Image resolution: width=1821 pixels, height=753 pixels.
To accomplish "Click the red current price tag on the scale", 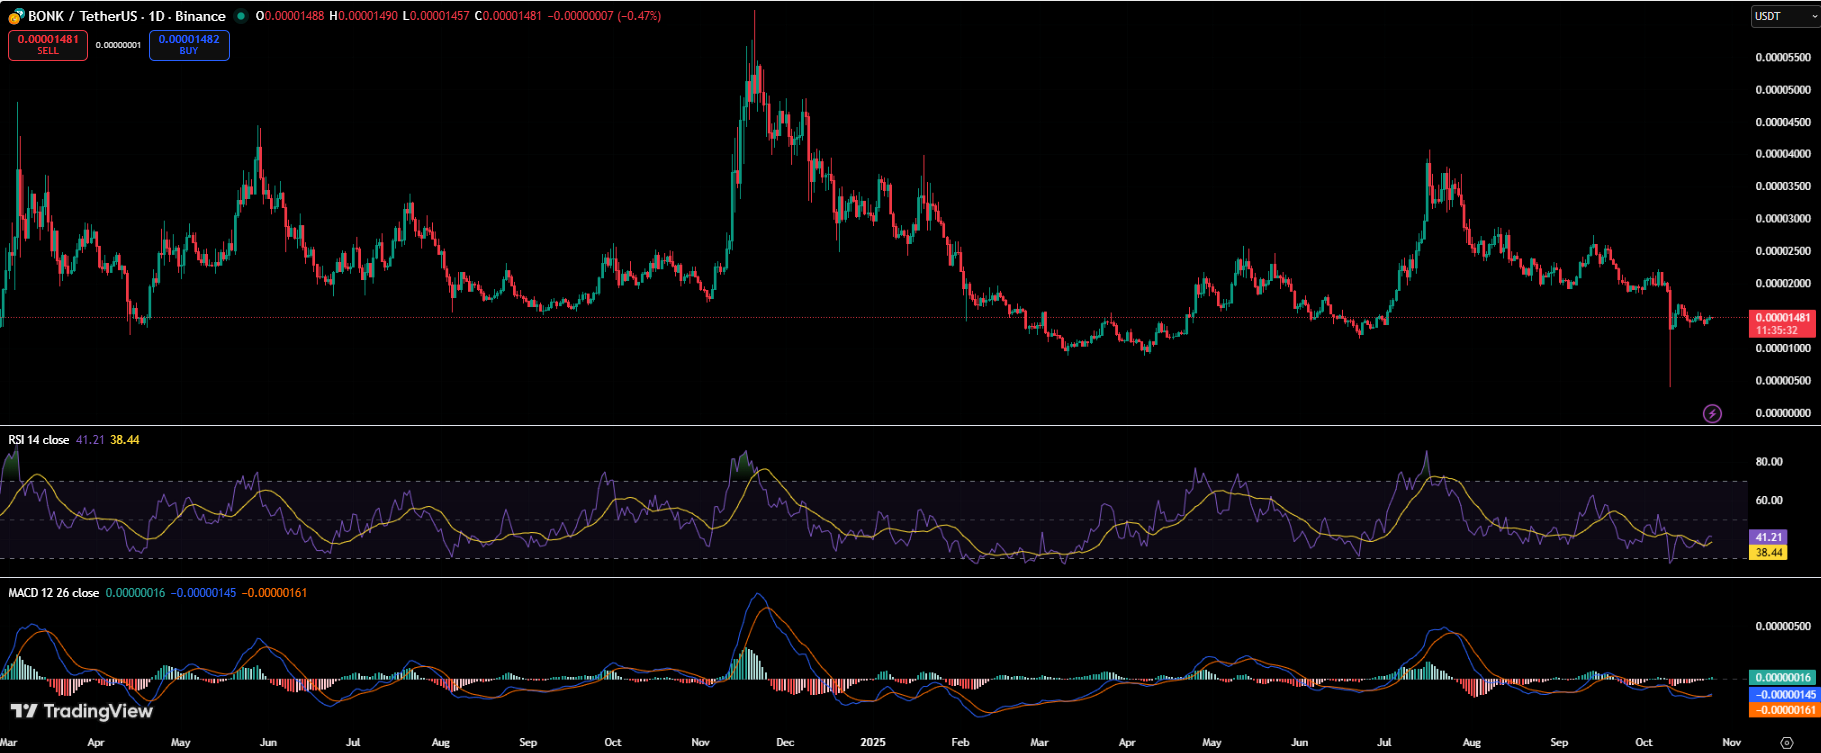I will click(x=1782, y=324).
